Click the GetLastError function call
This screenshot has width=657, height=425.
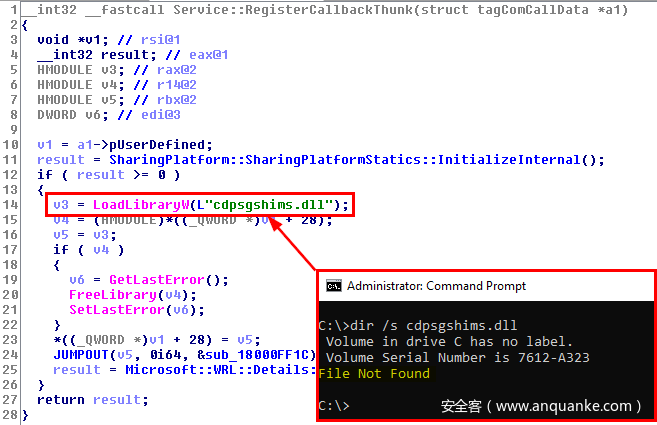[157, 280]
